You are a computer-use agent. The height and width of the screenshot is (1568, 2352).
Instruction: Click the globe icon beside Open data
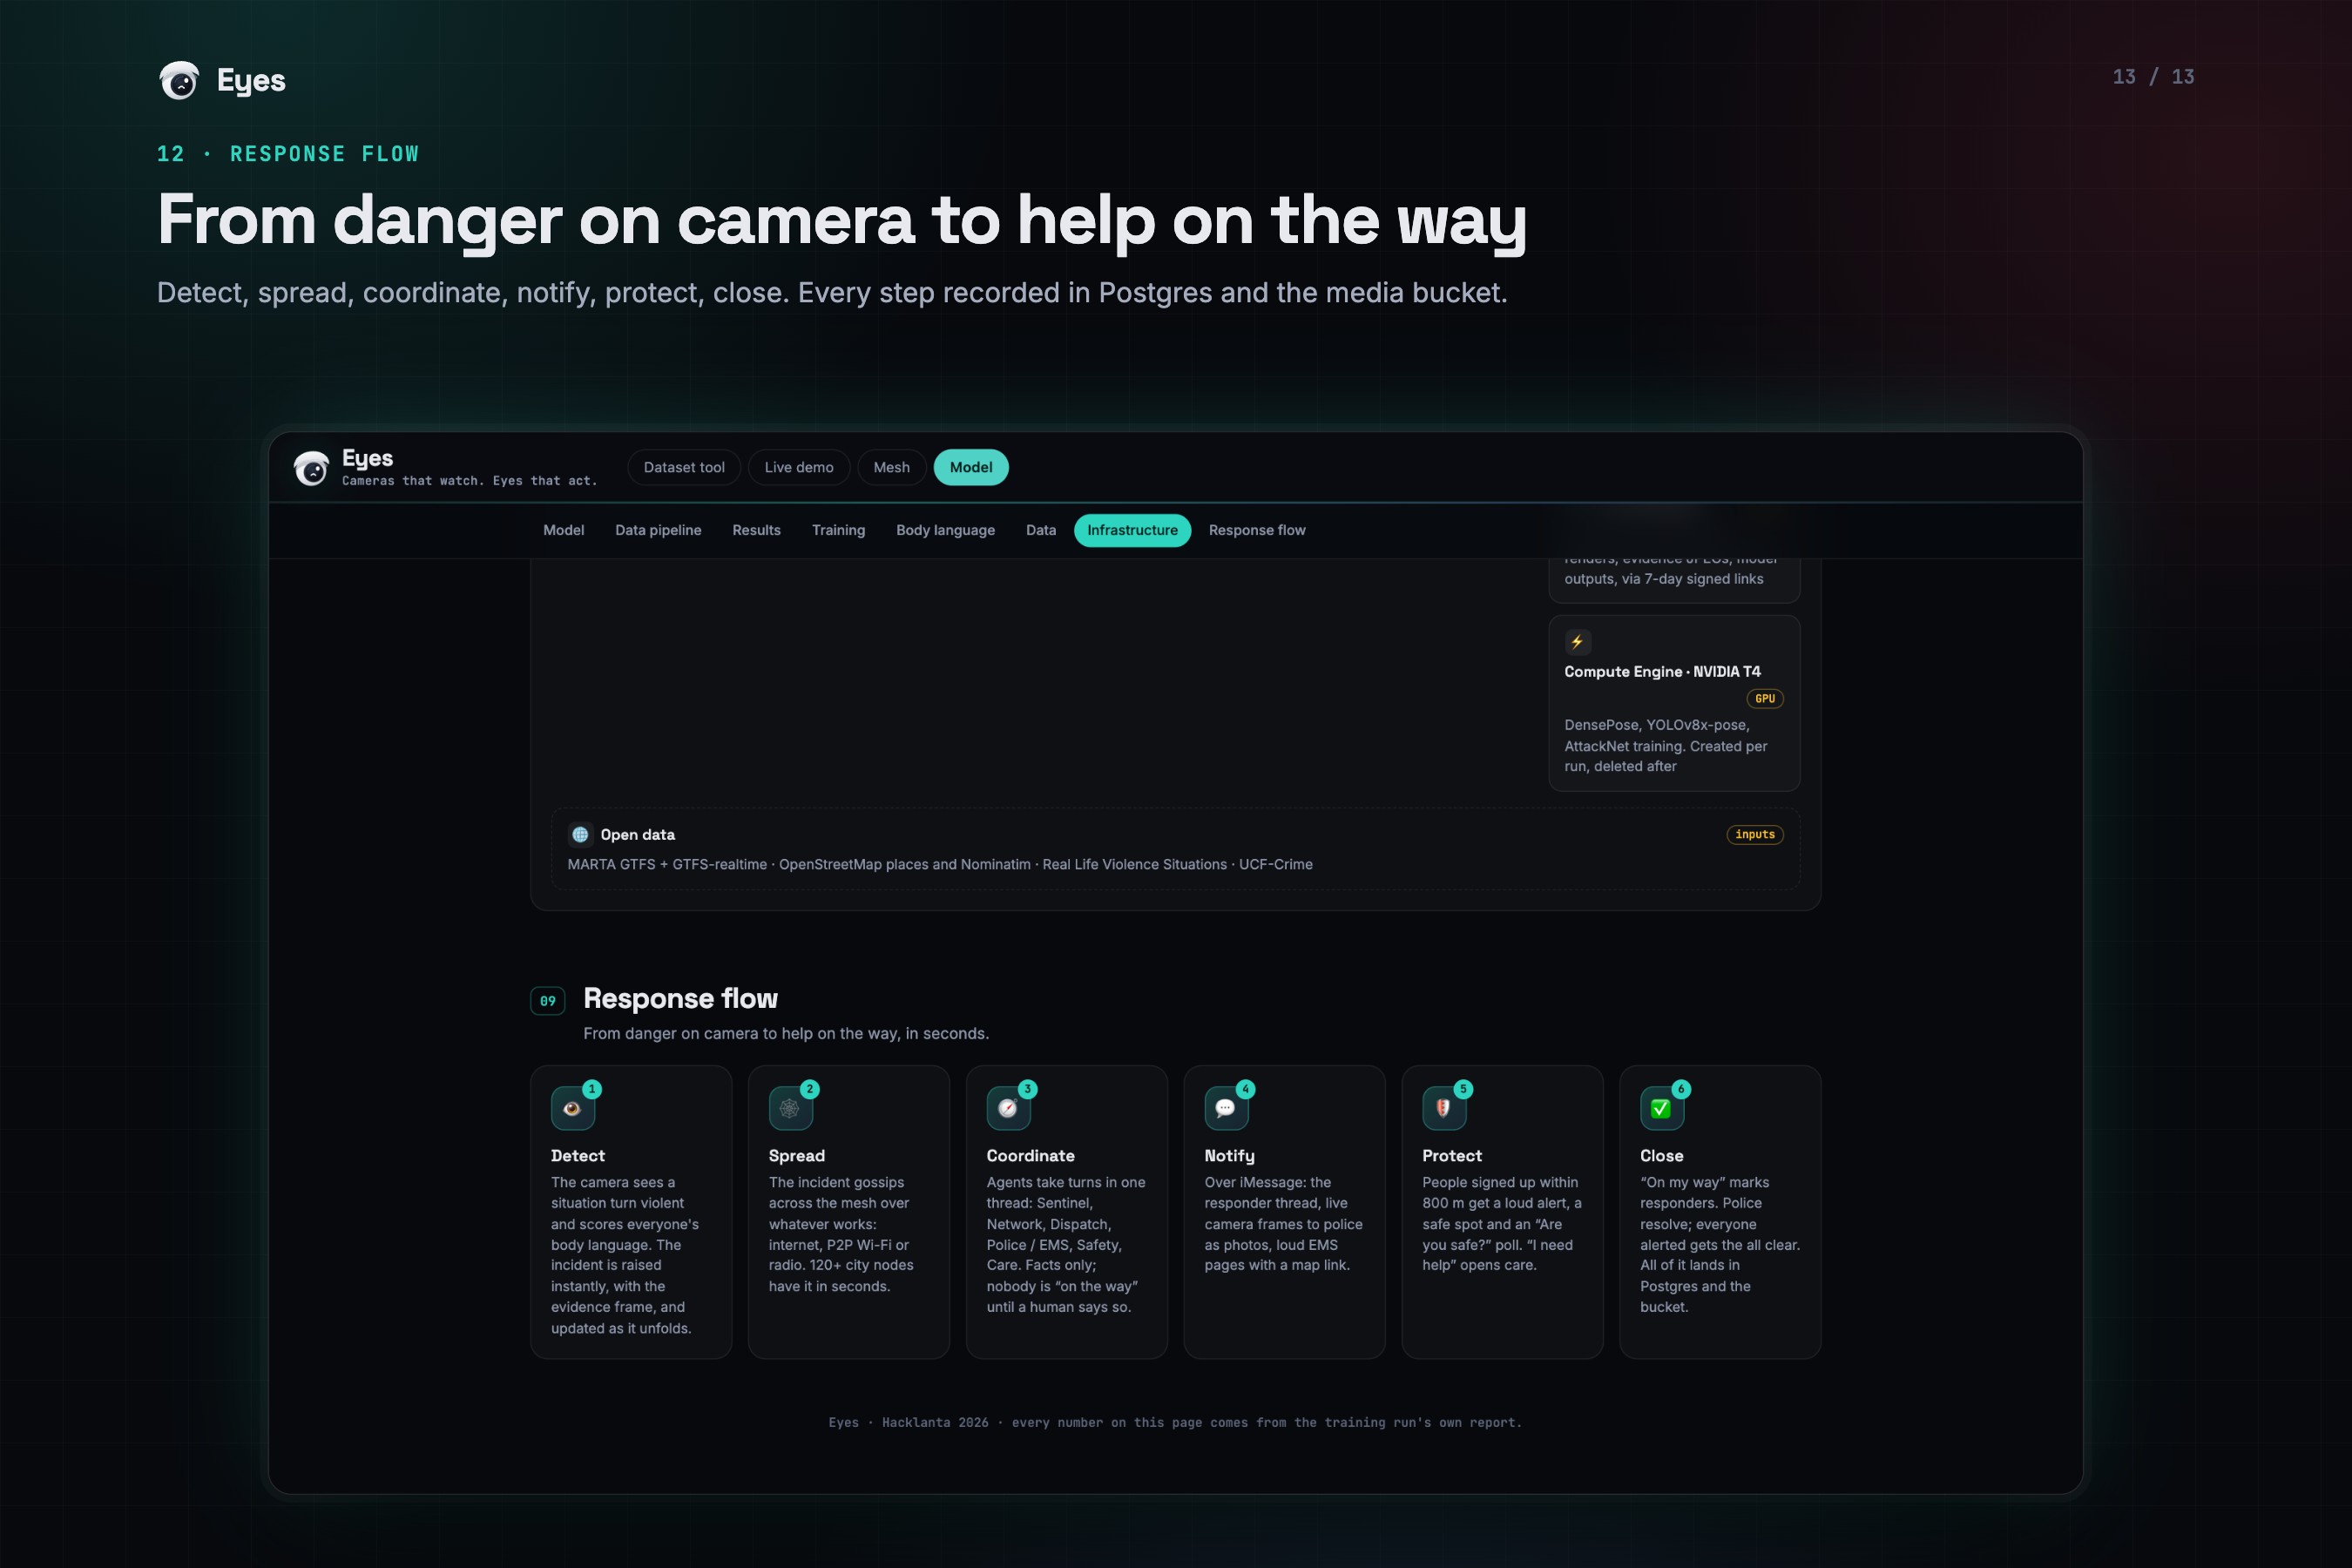point(580,834)
